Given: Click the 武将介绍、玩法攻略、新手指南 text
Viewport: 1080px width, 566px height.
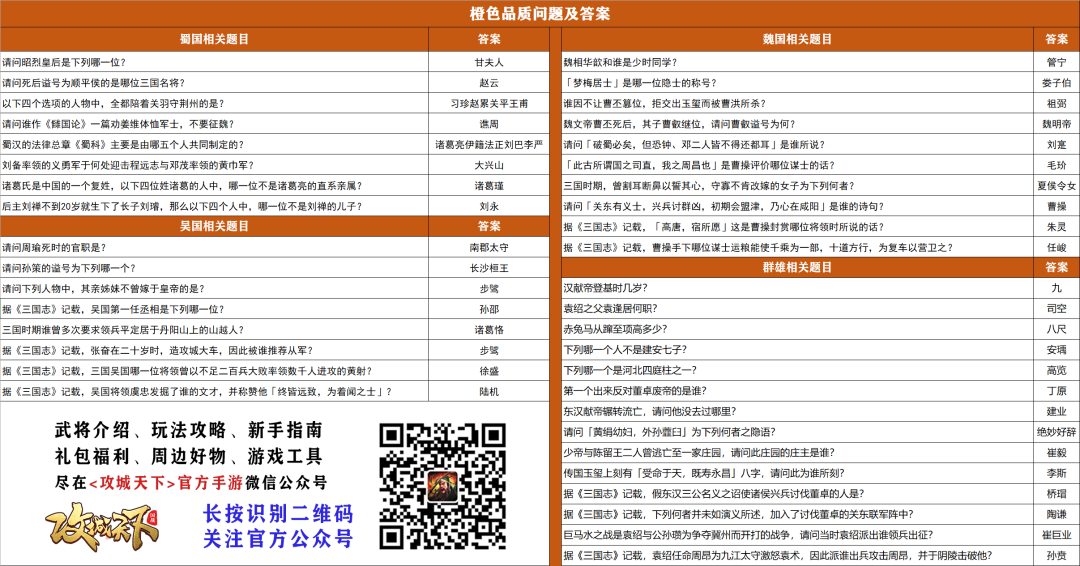Looking at the screenshot, I should click(x=189, y=430).
